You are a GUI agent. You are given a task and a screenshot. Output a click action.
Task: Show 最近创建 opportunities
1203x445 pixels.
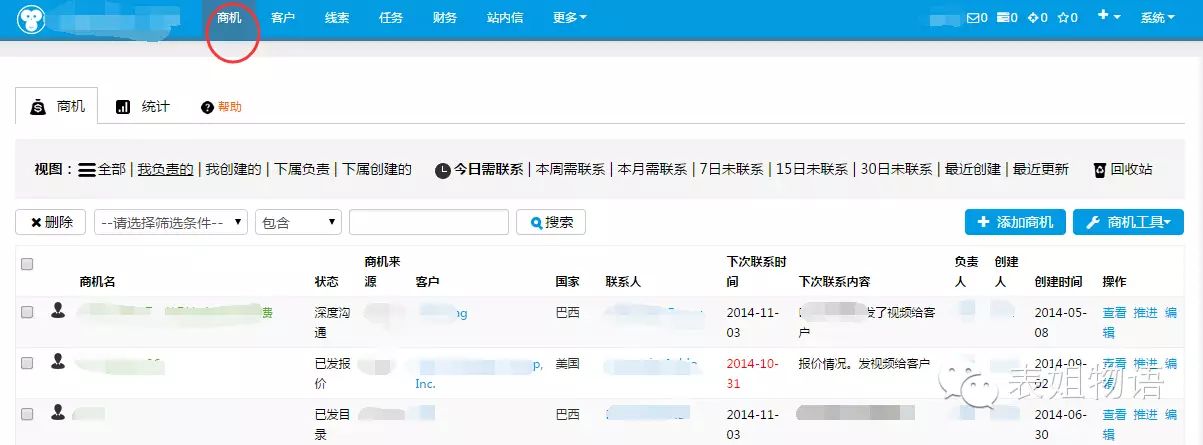click(973, 169)
